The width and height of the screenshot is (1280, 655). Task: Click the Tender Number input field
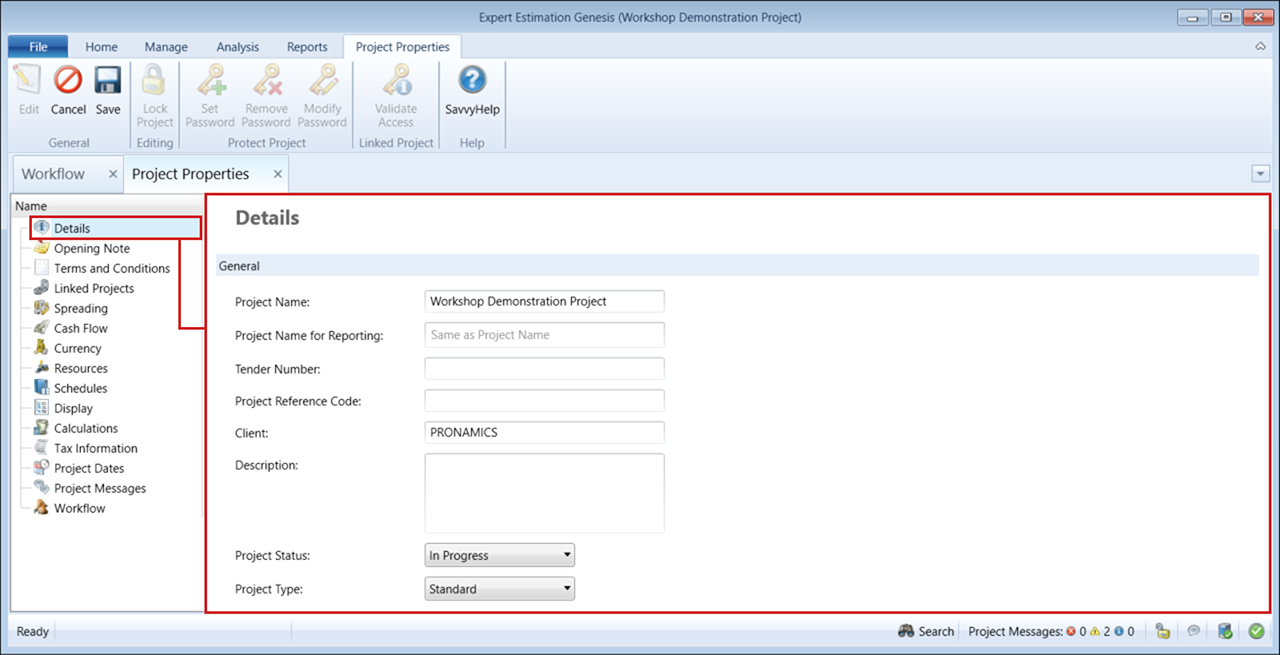coord(544,369)
